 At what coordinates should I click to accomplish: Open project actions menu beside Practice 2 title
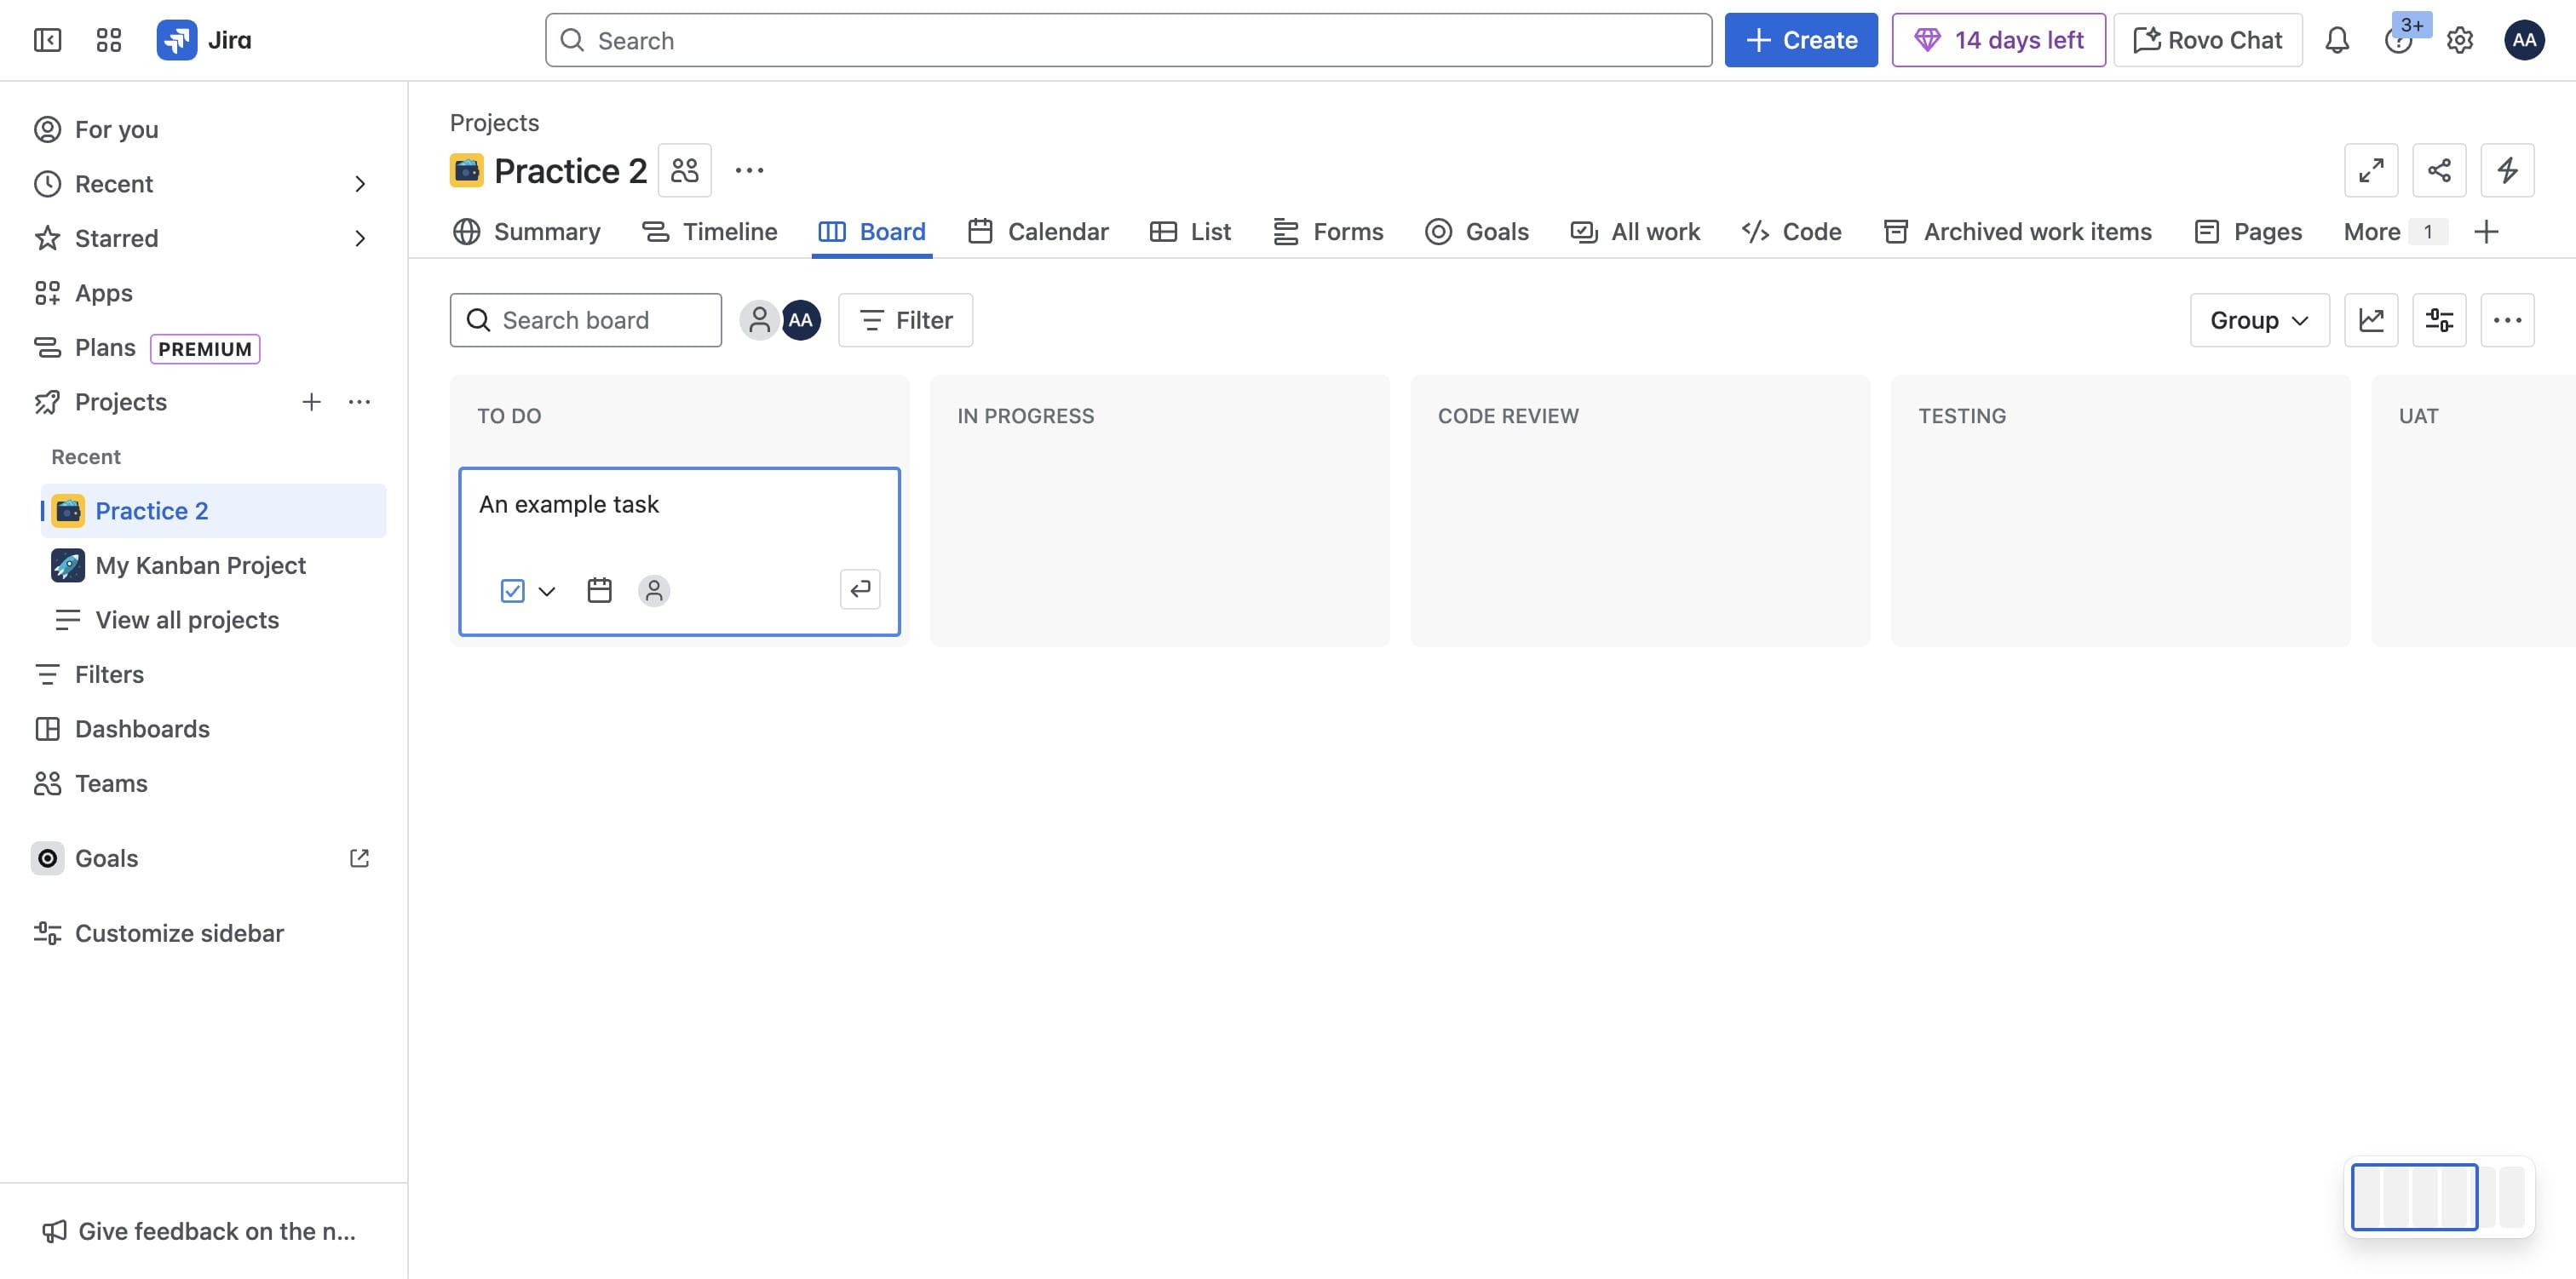click(749, 170)
